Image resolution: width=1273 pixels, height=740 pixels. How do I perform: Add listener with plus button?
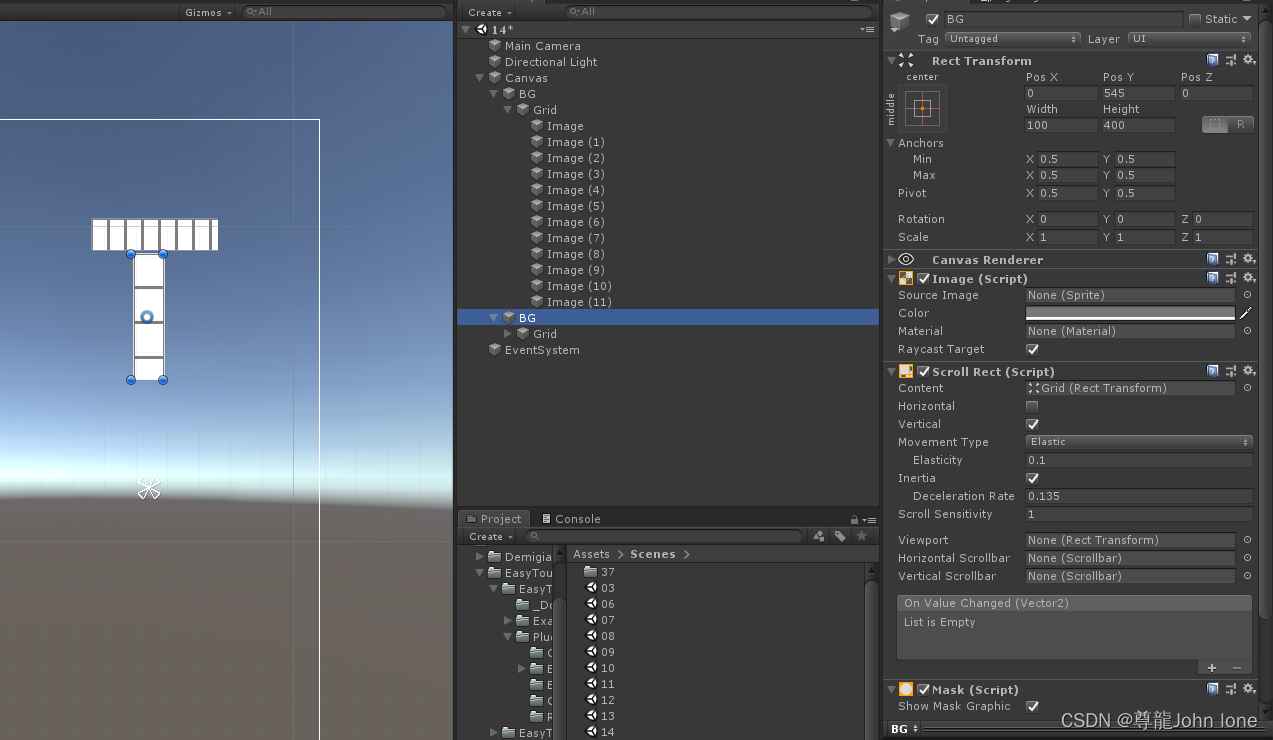(x=1212, y=668)
